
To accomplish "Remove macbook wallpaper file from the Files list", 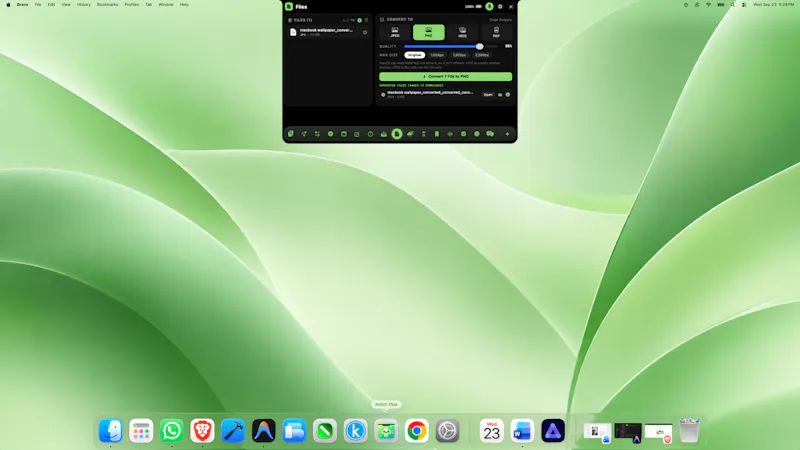I will point(365,32).
